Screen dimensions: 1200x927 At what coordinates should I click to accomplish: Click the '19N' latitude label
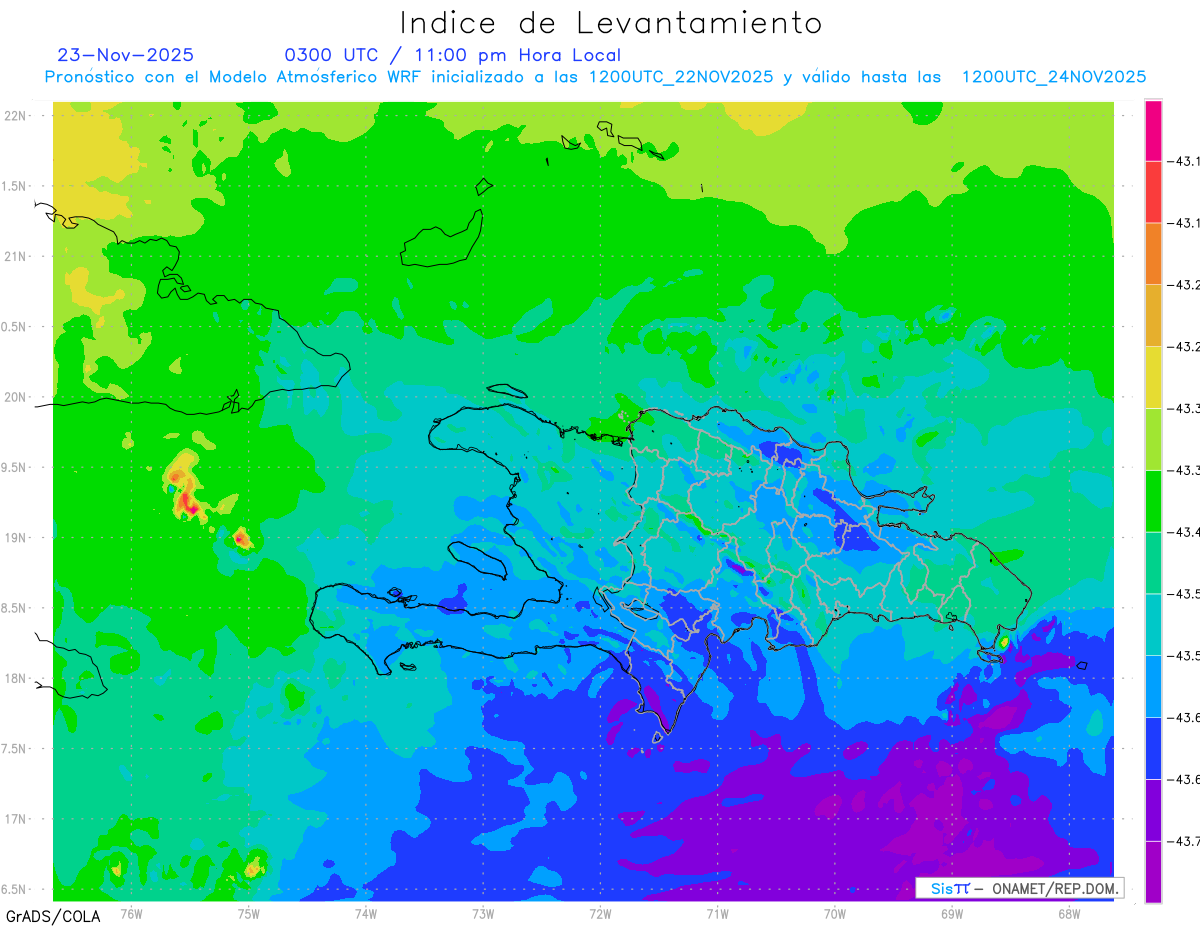pyautogui.click(x=15, y=538)
